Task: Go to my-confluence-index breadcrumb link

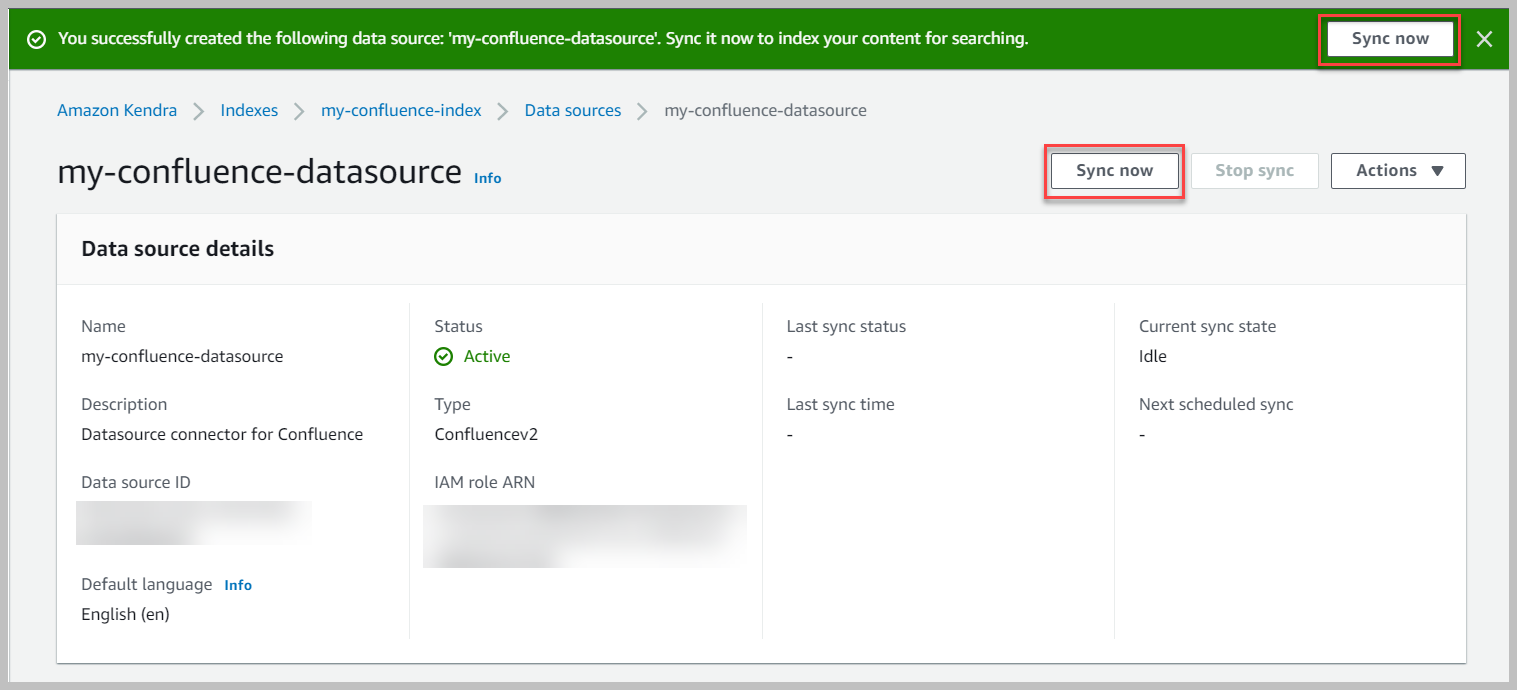Action: (400, 110)
